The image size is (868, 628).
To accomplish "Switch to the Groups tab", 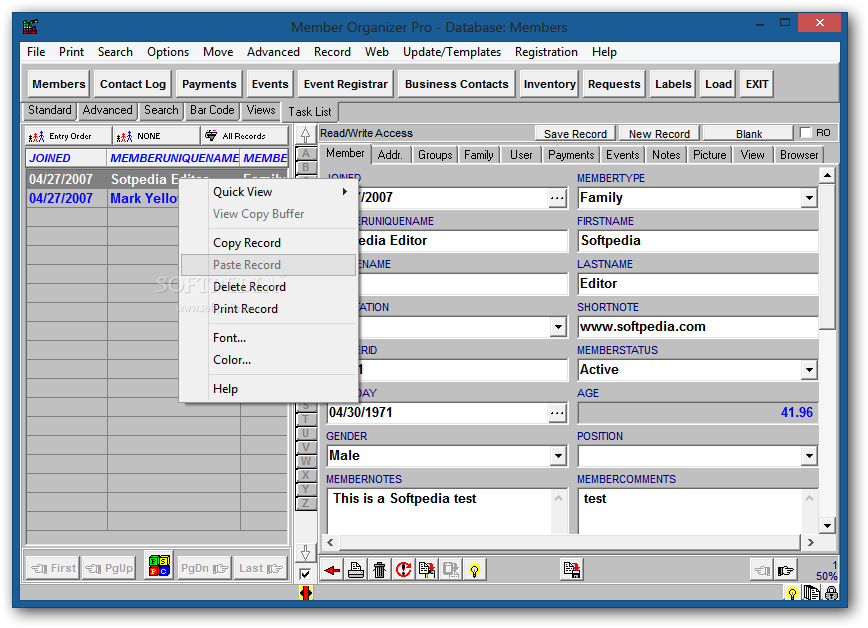I will point(435,155).
